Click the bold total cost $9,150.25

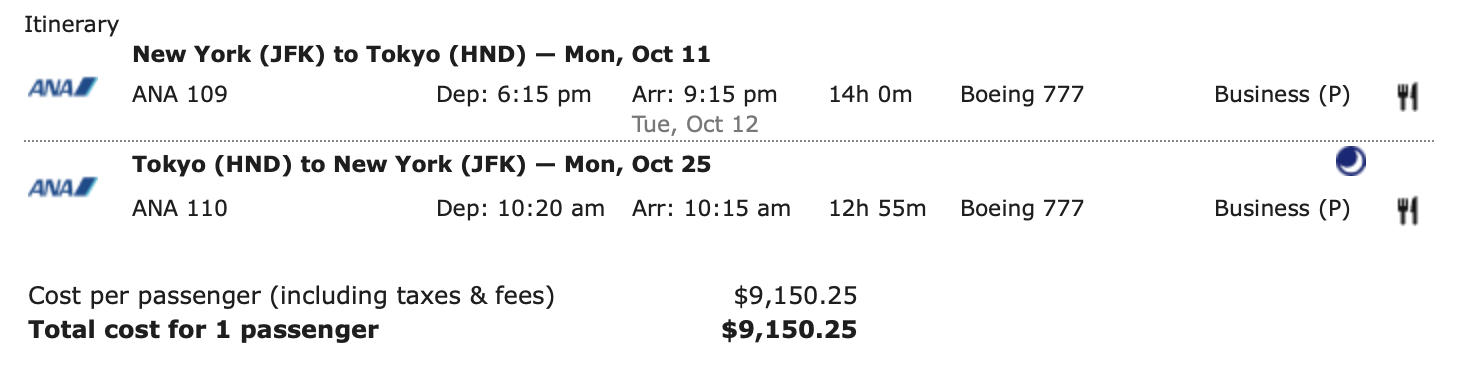pyautogui.click(x=789, y=330)
